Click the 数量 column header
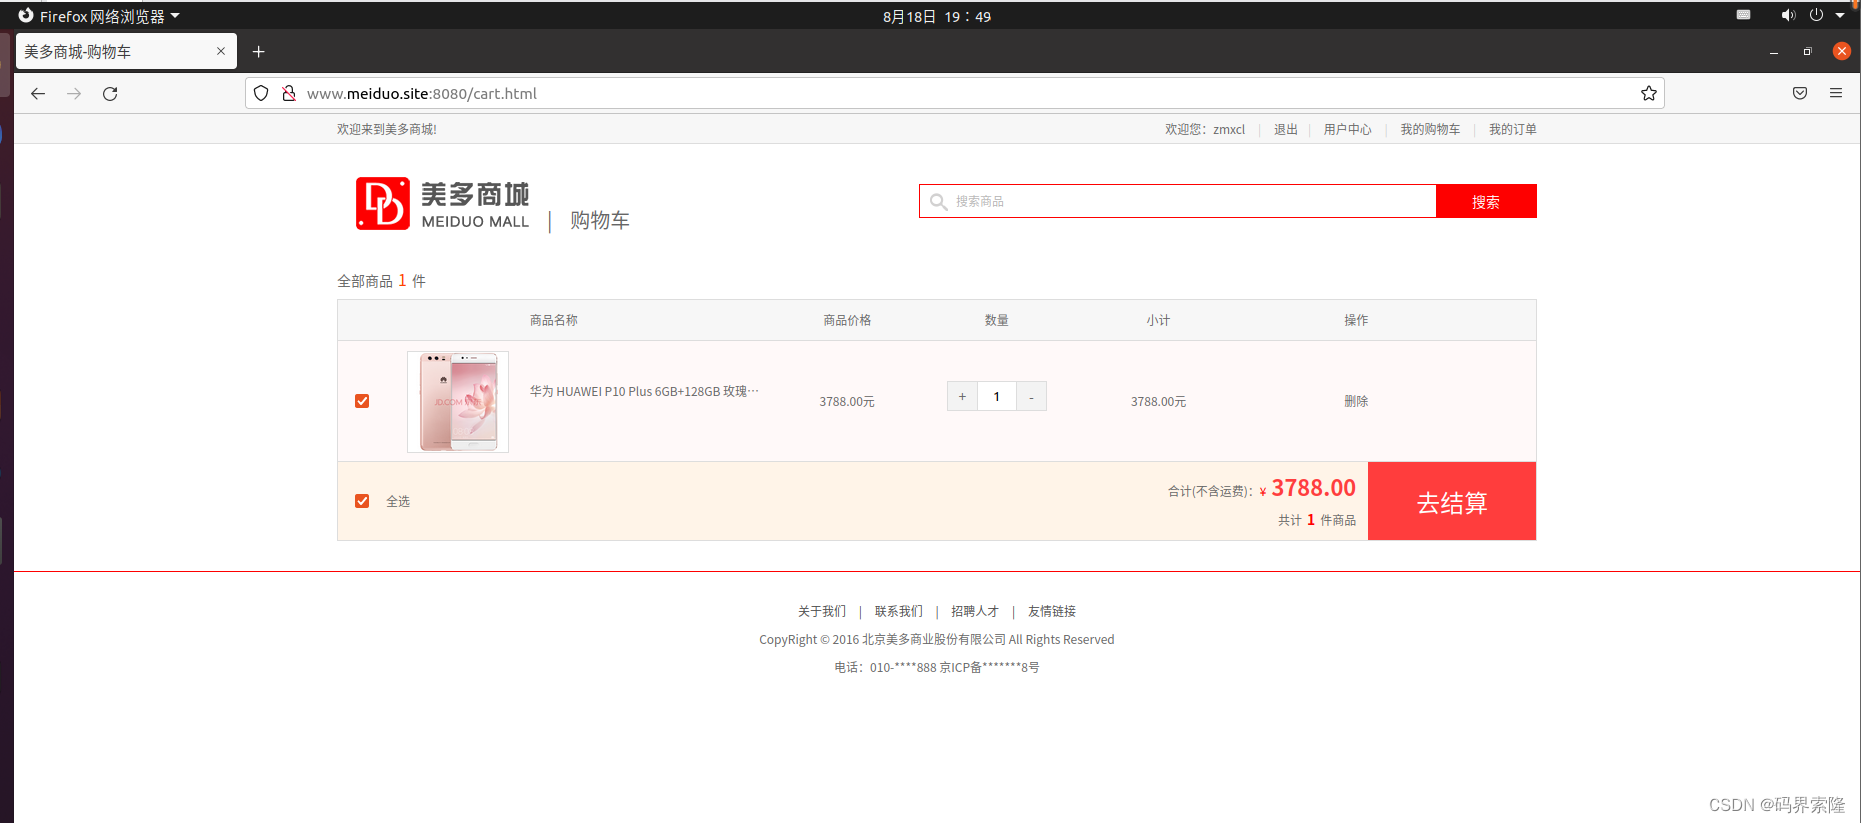 (997, 320)
